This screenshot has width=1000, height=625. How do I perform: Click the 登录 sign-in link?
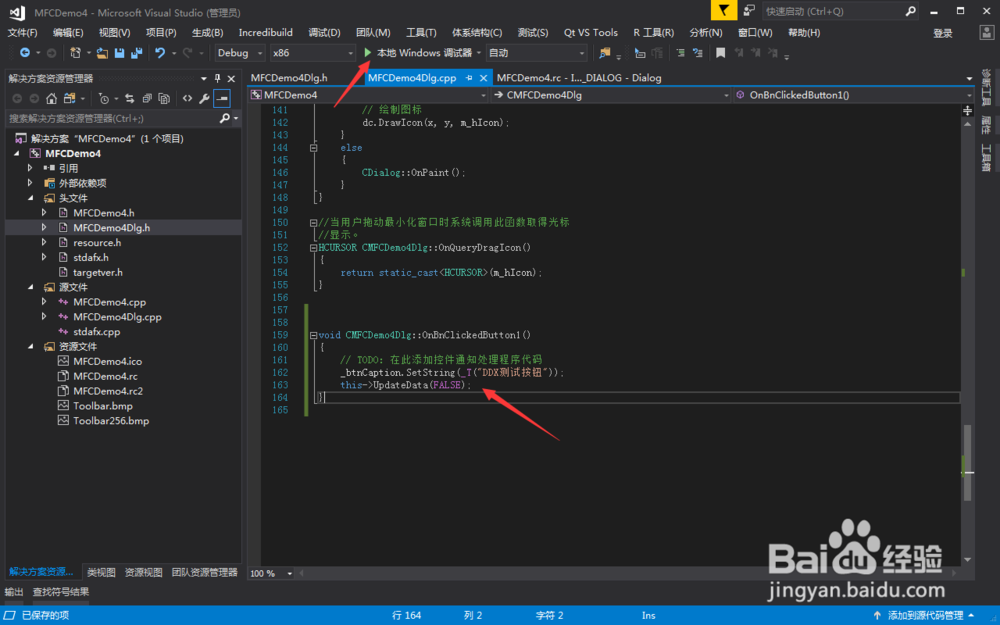[x=943, y=33]
